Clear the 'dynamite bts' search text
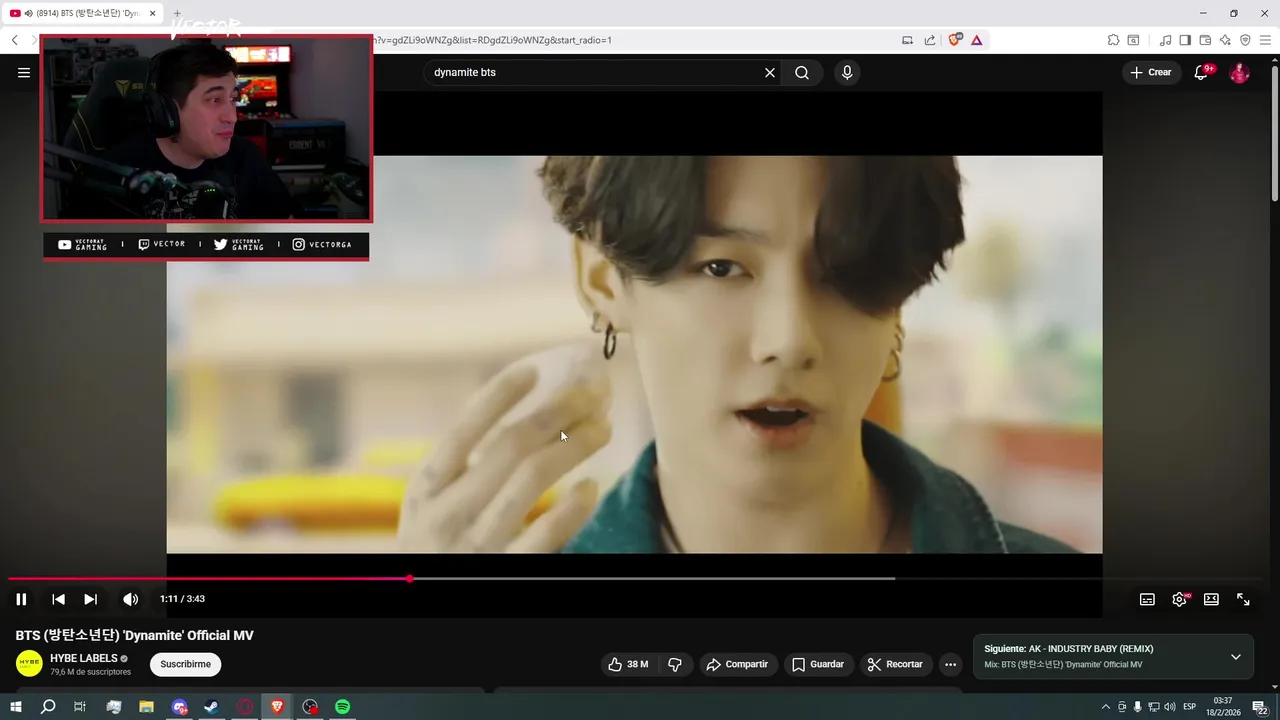The image size is (1280, 720). 770,72
